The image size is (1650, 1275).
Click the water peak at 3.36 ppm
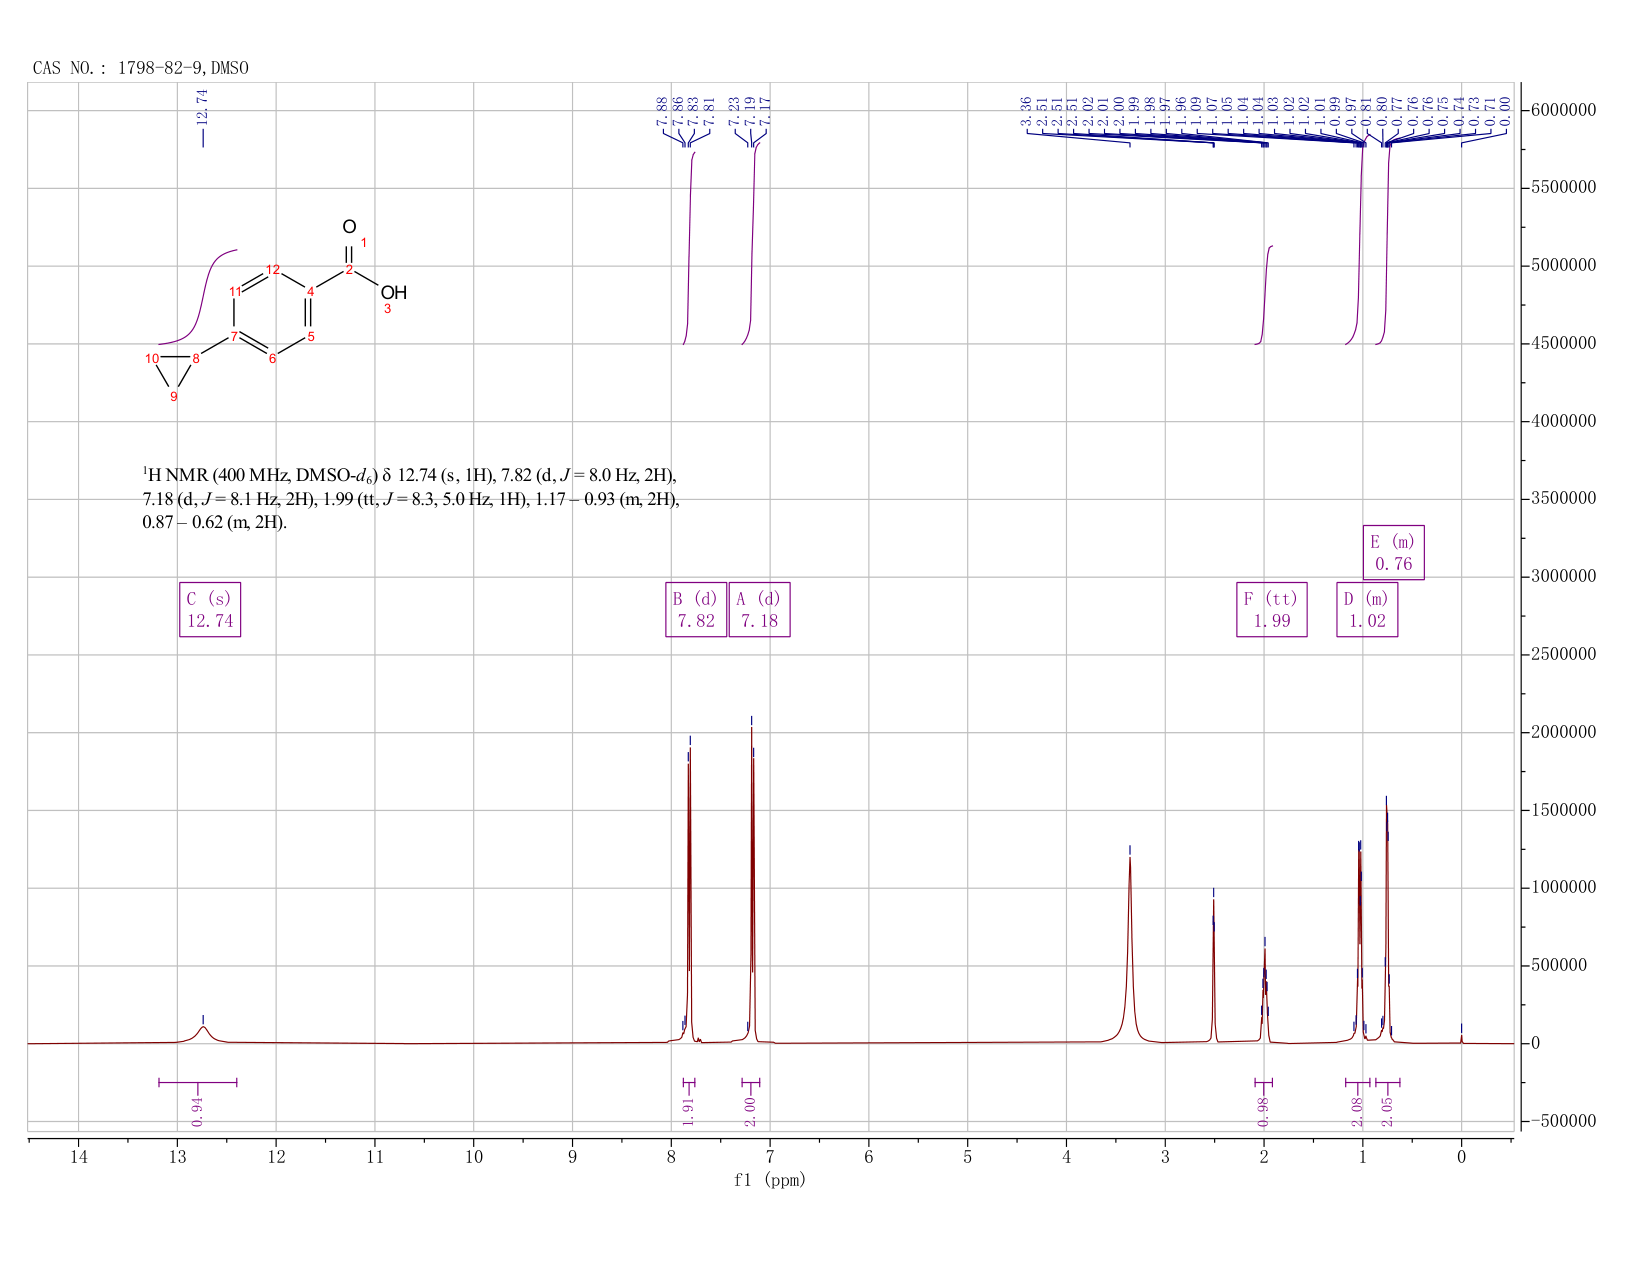[1130, 950]
